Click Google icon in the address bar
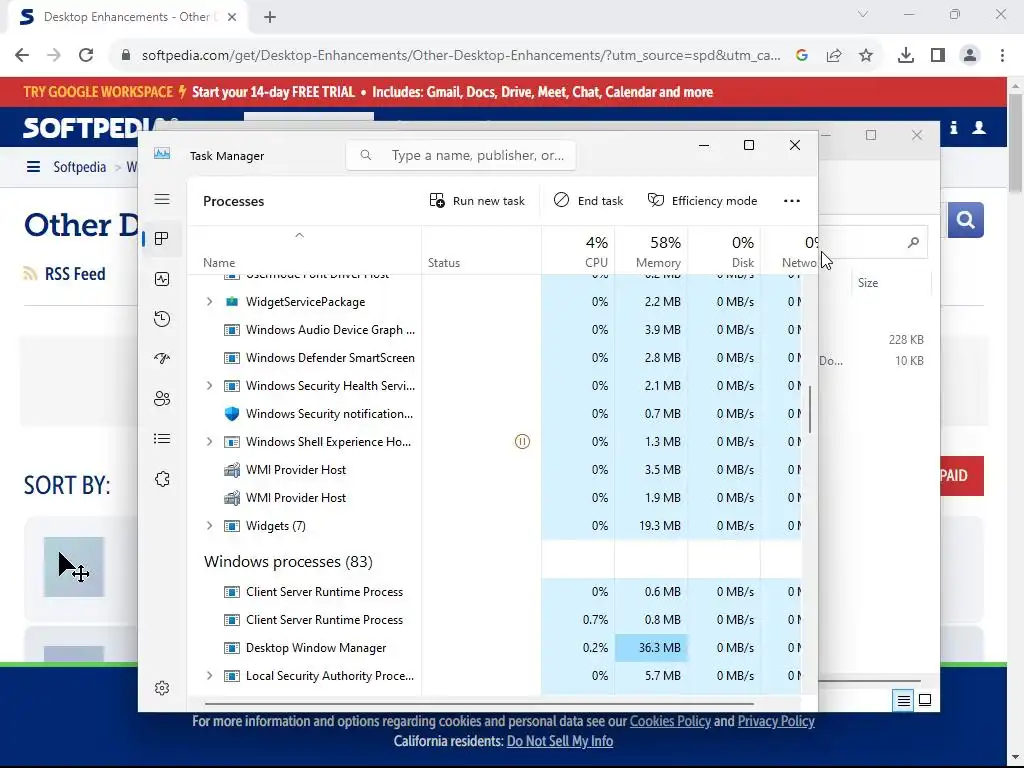 pos(802,56)
